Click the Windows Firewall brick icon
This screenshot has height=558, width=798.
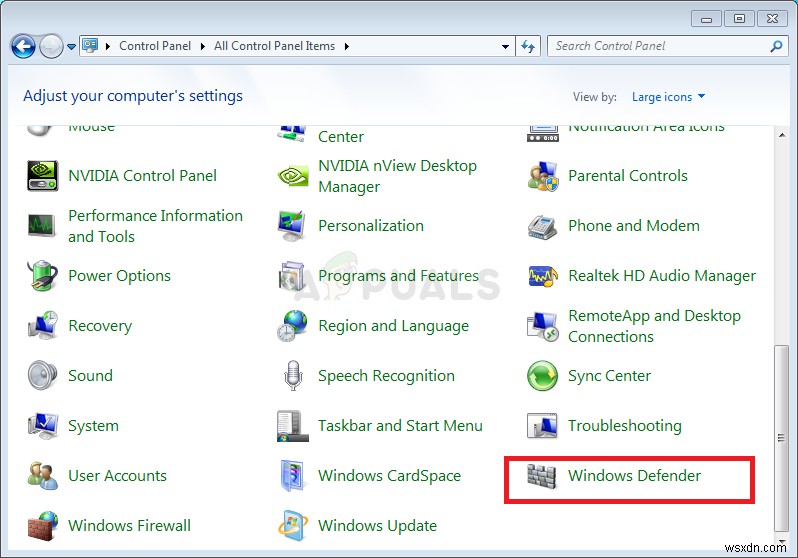[x=42, y=526]
